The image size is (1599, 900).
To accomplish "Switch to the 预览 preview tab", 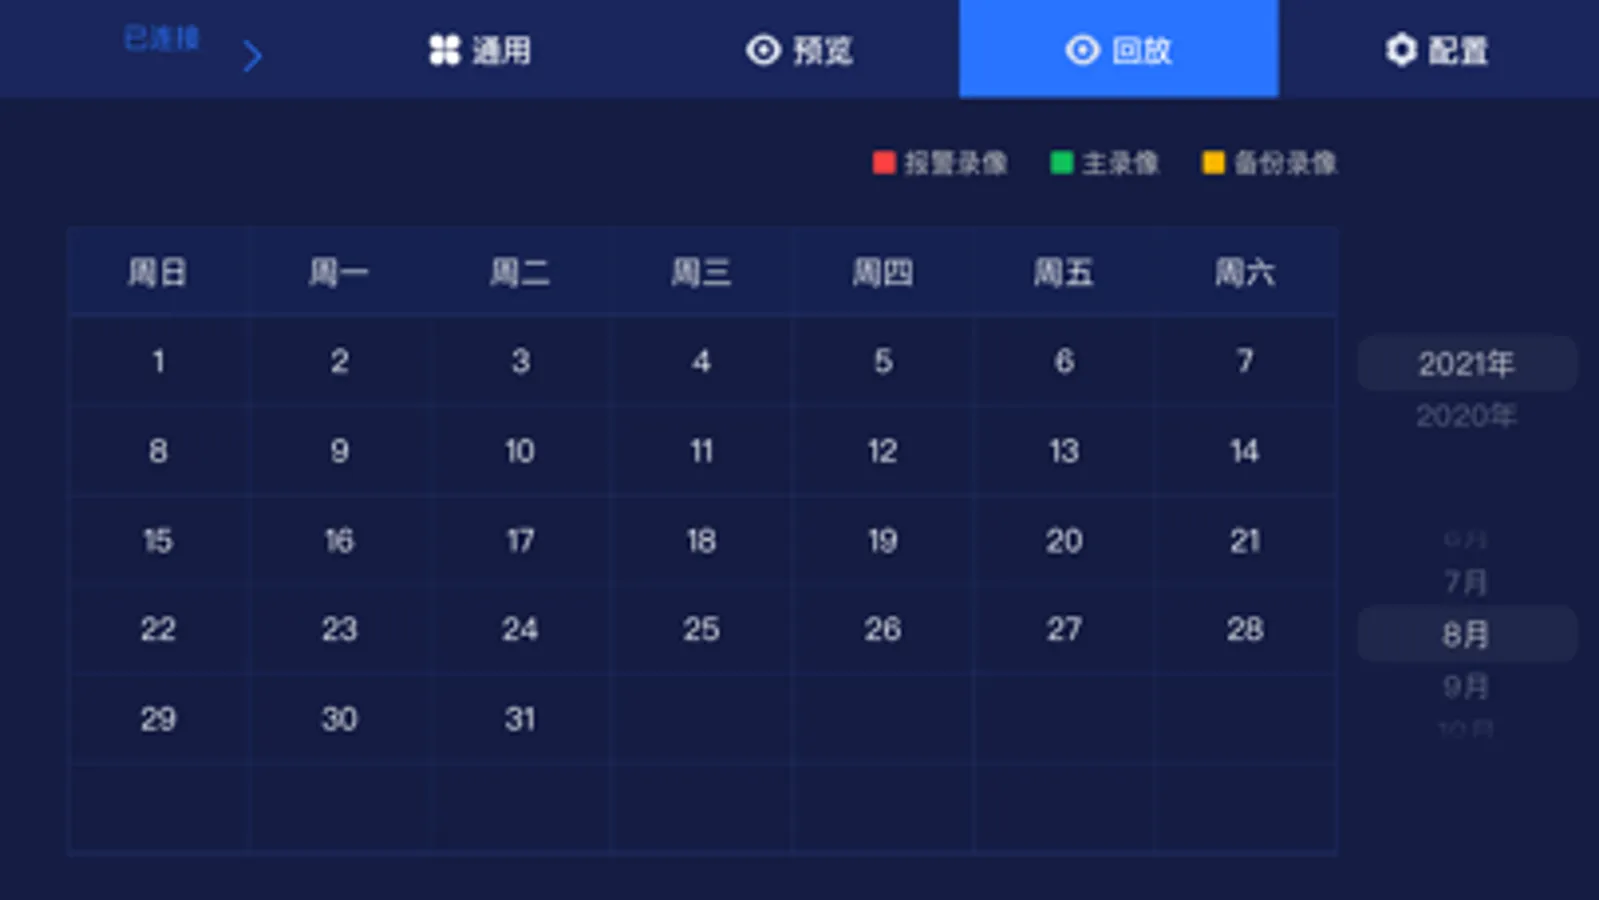I will (800, 49).
